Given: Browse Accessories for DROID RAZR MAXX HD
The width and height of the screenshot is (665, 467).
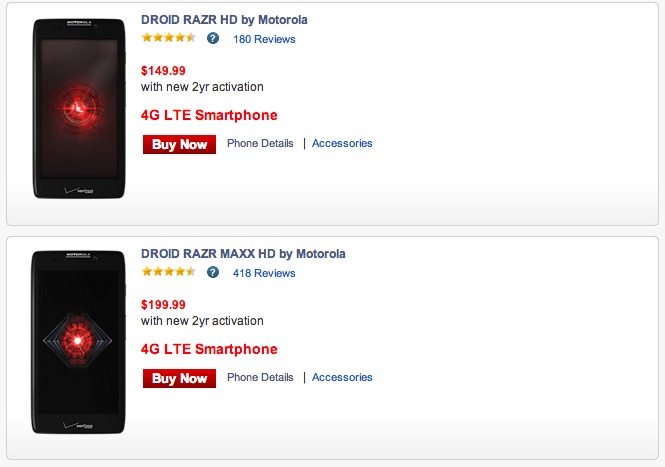Looking at the screenshot, I should (x=342, y=377).
